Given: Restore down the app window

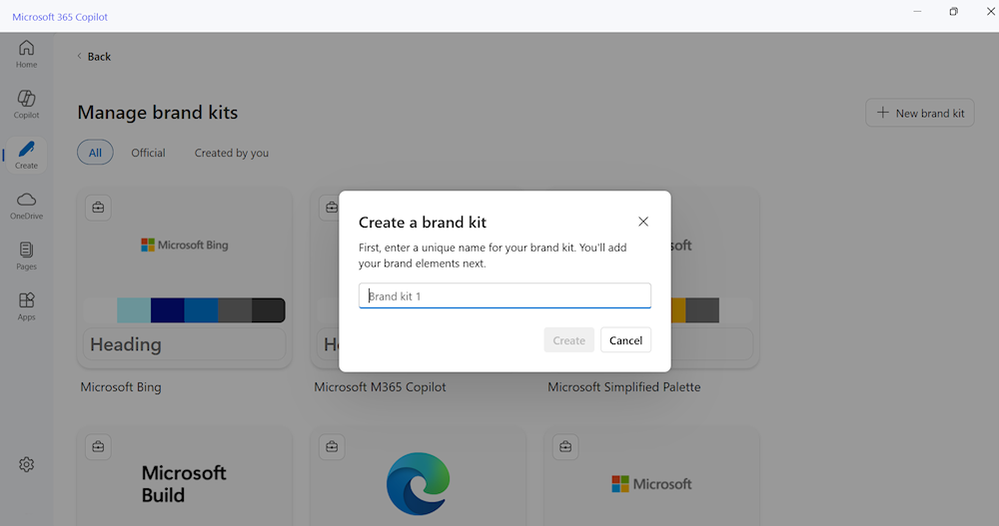Looking at the screenshot, I should pyautogui.click(x=953, y=11).
